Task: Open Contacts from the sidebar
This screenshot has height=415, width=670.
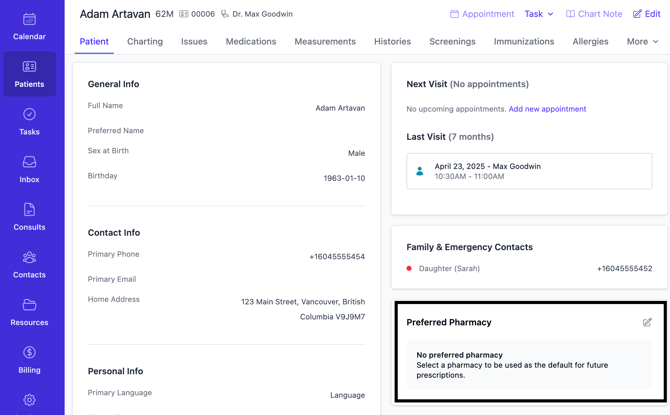Action: point(29,265)
